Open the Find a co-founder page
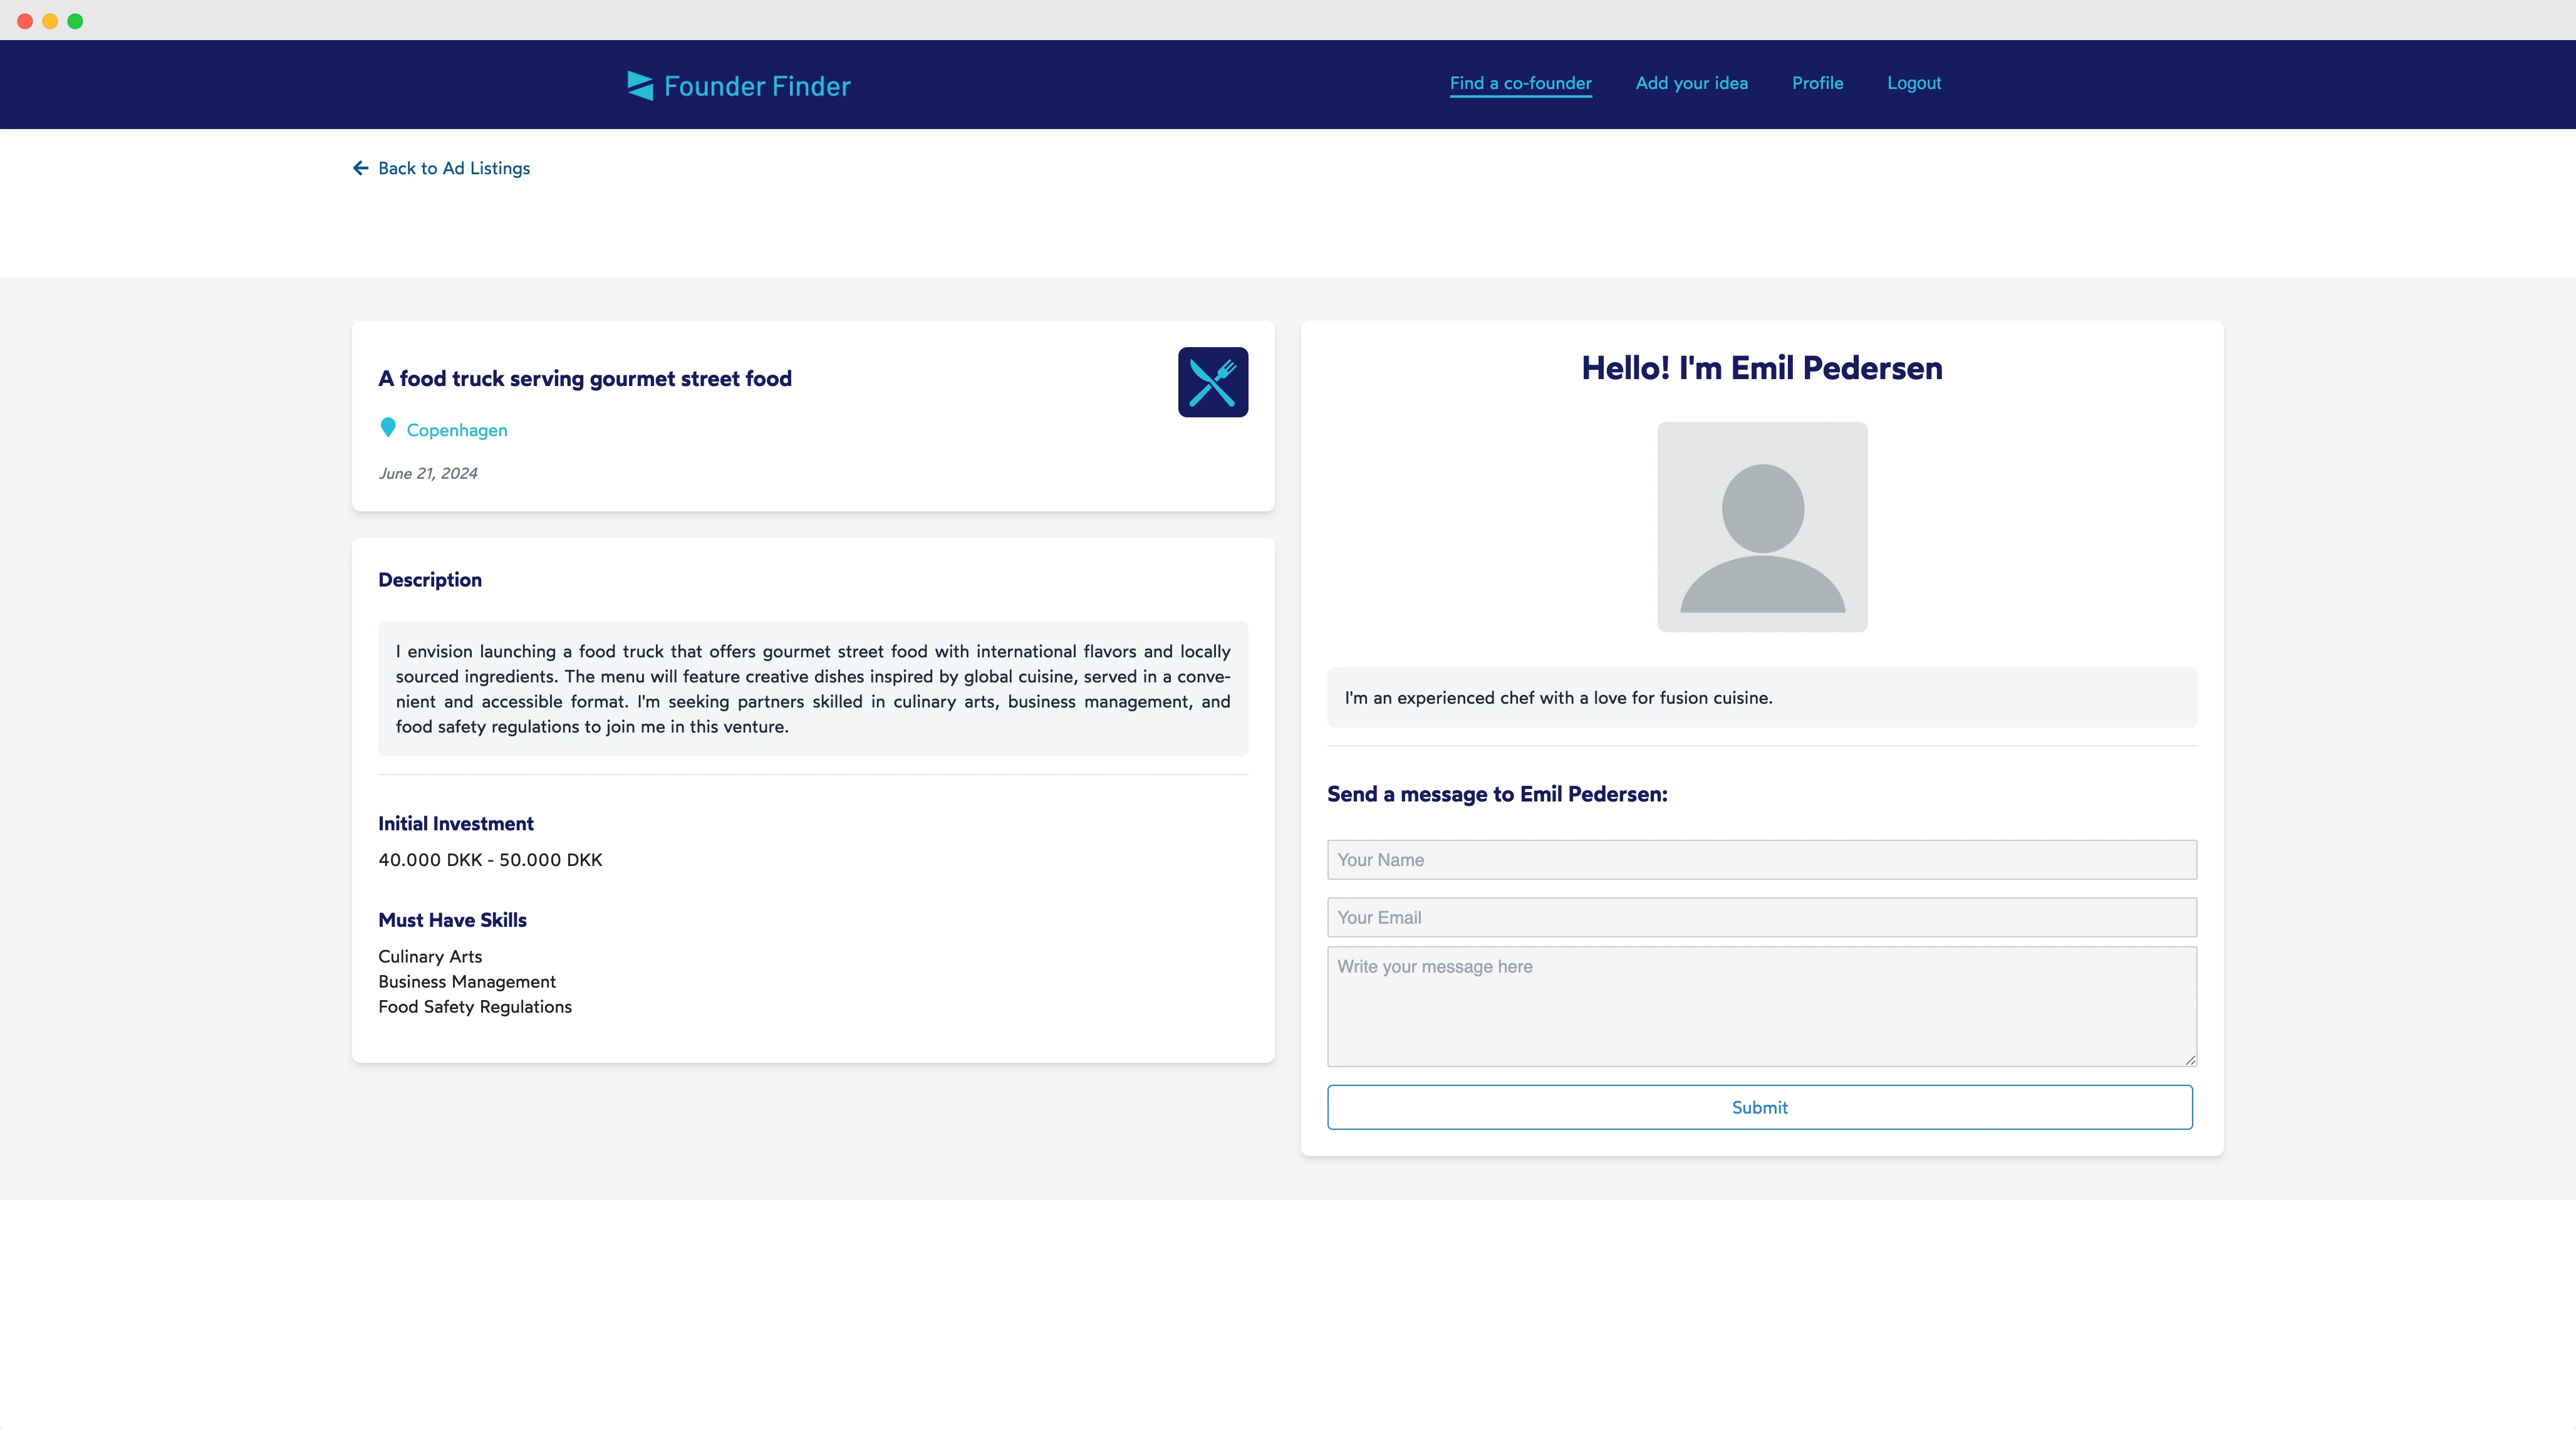 (x=1520, y=83)
